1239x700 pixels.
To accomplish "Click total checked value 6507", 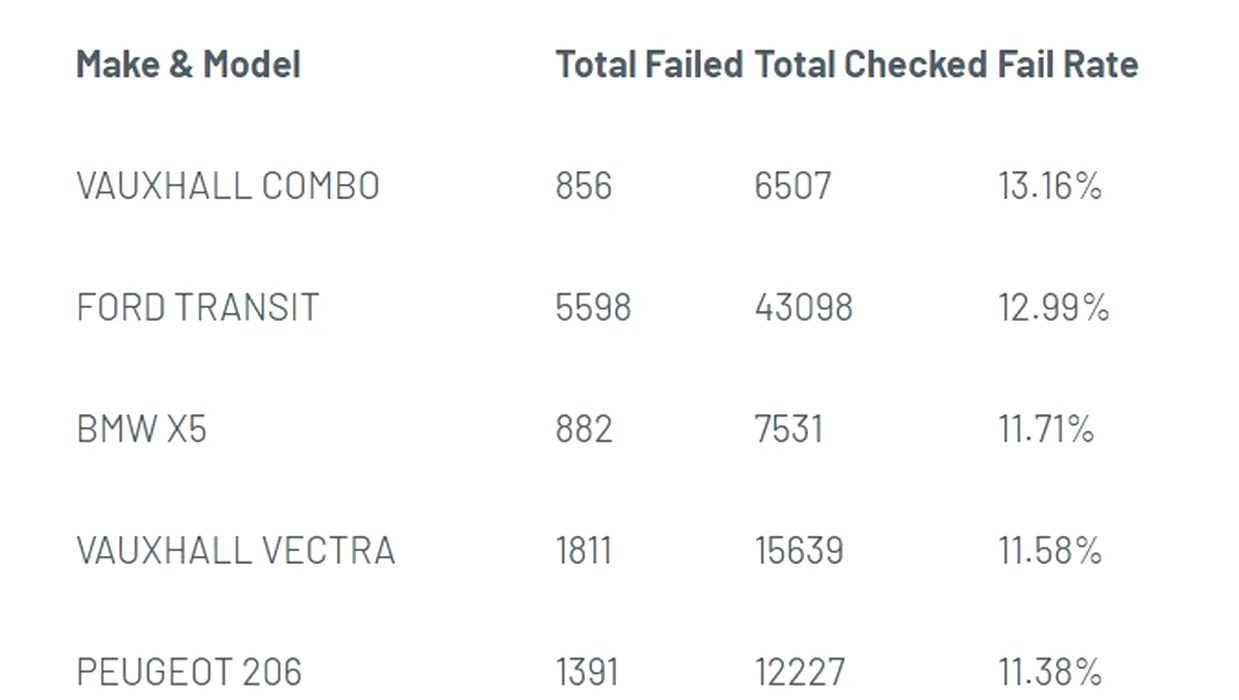I will pos(792,186).
